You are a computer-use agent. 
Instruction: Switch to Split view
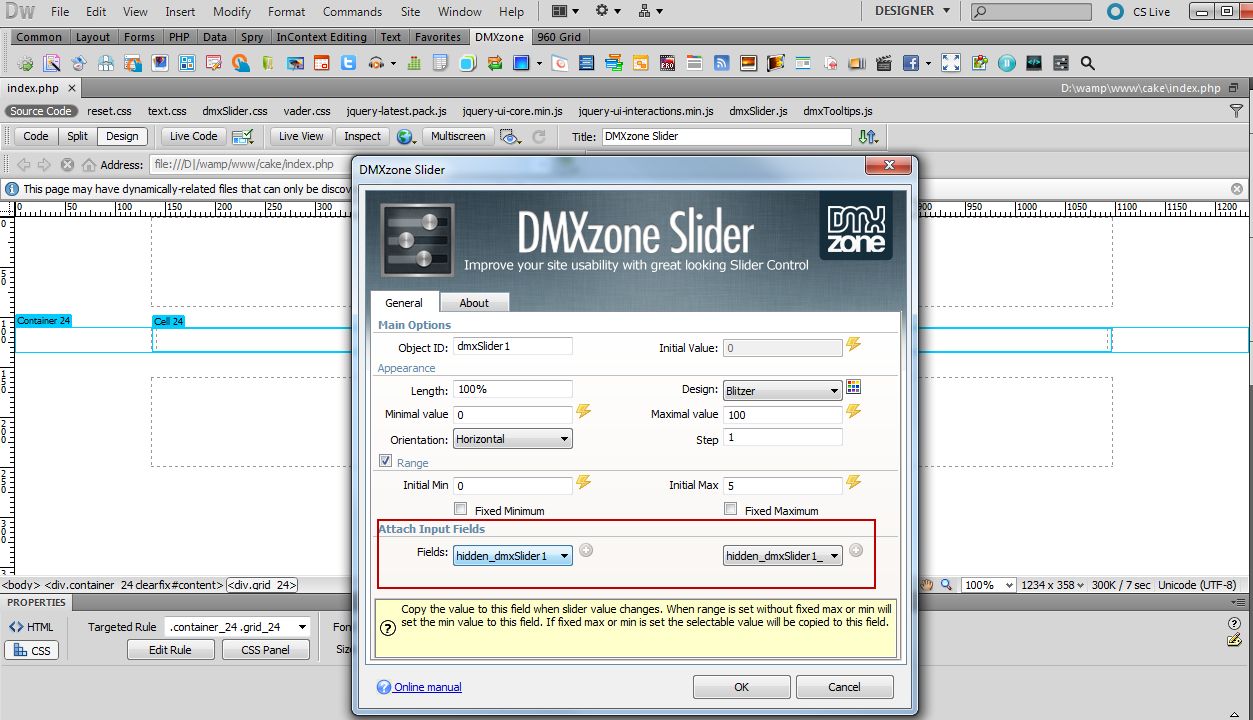(78, 136)
